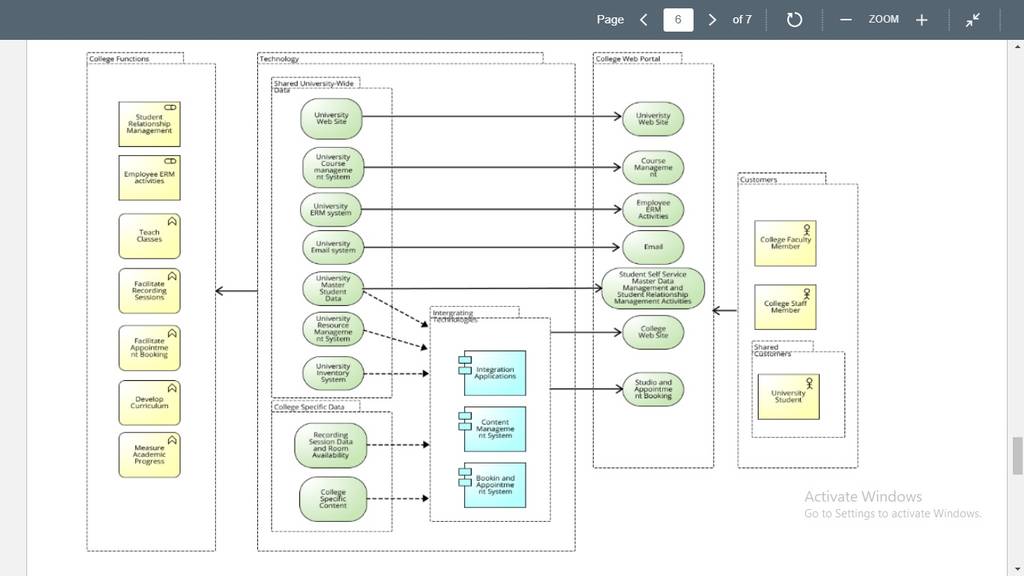1024x576 pixels.
Task: Select the Bookin and Appointment System component
Action: click(x=493, y=485)
